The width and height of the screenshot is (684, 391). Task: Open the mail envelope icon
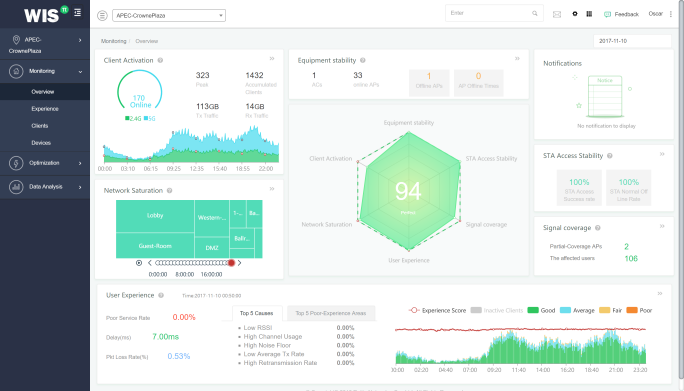557,14
